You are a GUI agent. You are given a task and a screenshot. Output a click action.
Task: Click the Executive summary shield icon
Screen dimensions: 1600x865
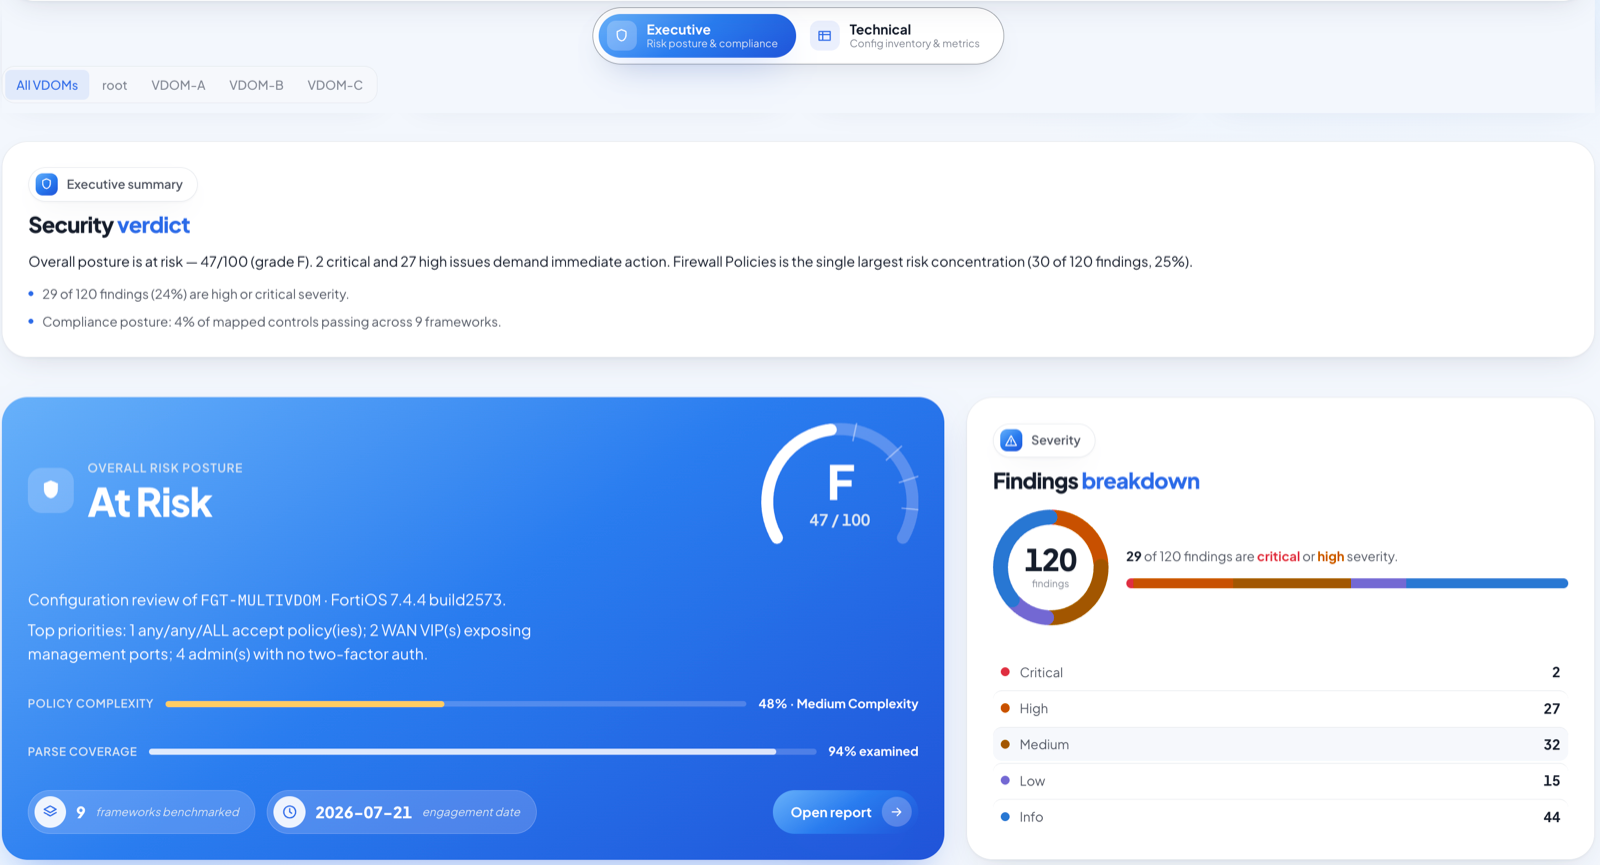(47, 184)
